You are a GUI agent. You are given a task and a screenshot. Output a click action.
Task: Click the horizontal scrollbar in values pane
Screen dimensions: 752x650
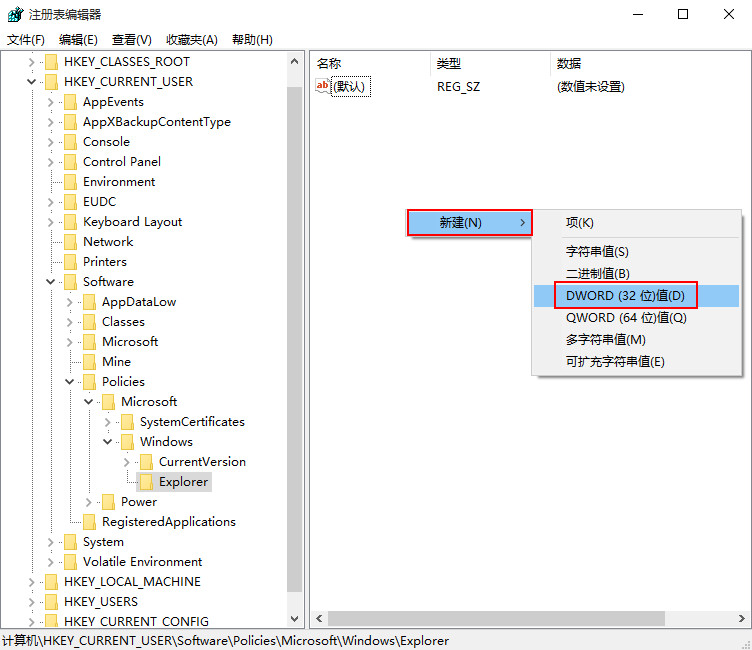495,619
